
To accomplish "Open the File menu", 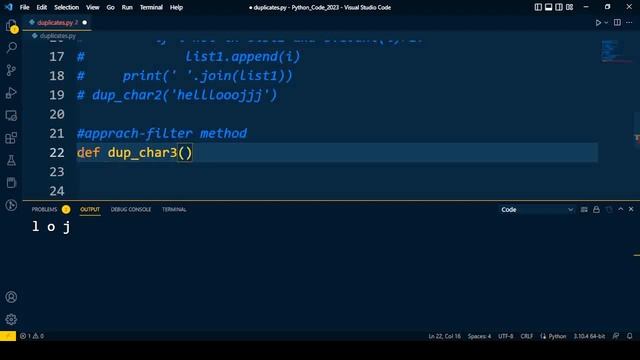I will (x=24, y=7).
